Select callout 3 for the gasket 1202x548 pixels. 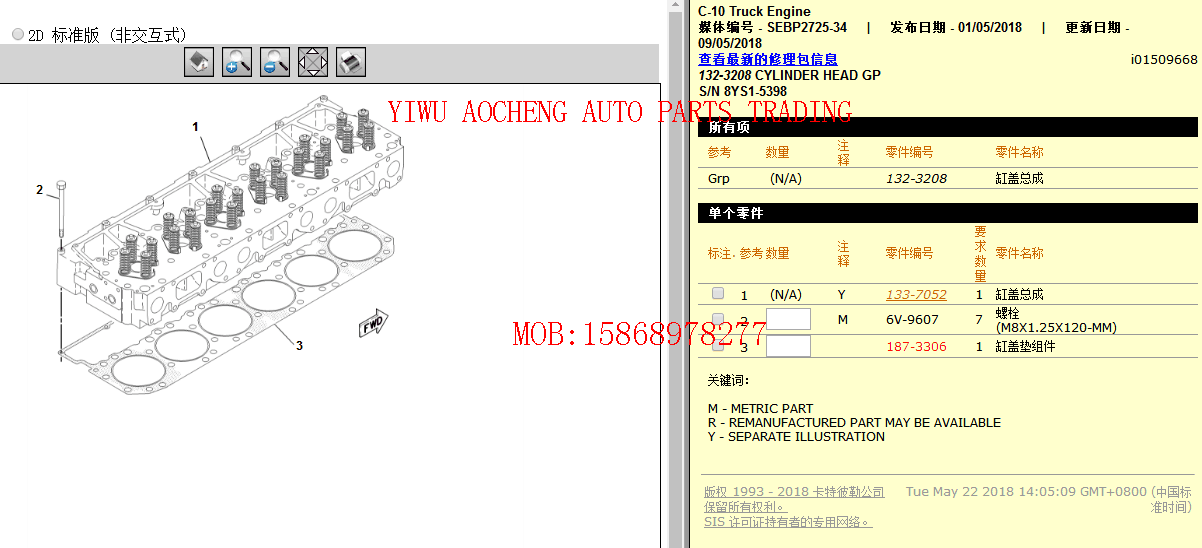point(298,346)
